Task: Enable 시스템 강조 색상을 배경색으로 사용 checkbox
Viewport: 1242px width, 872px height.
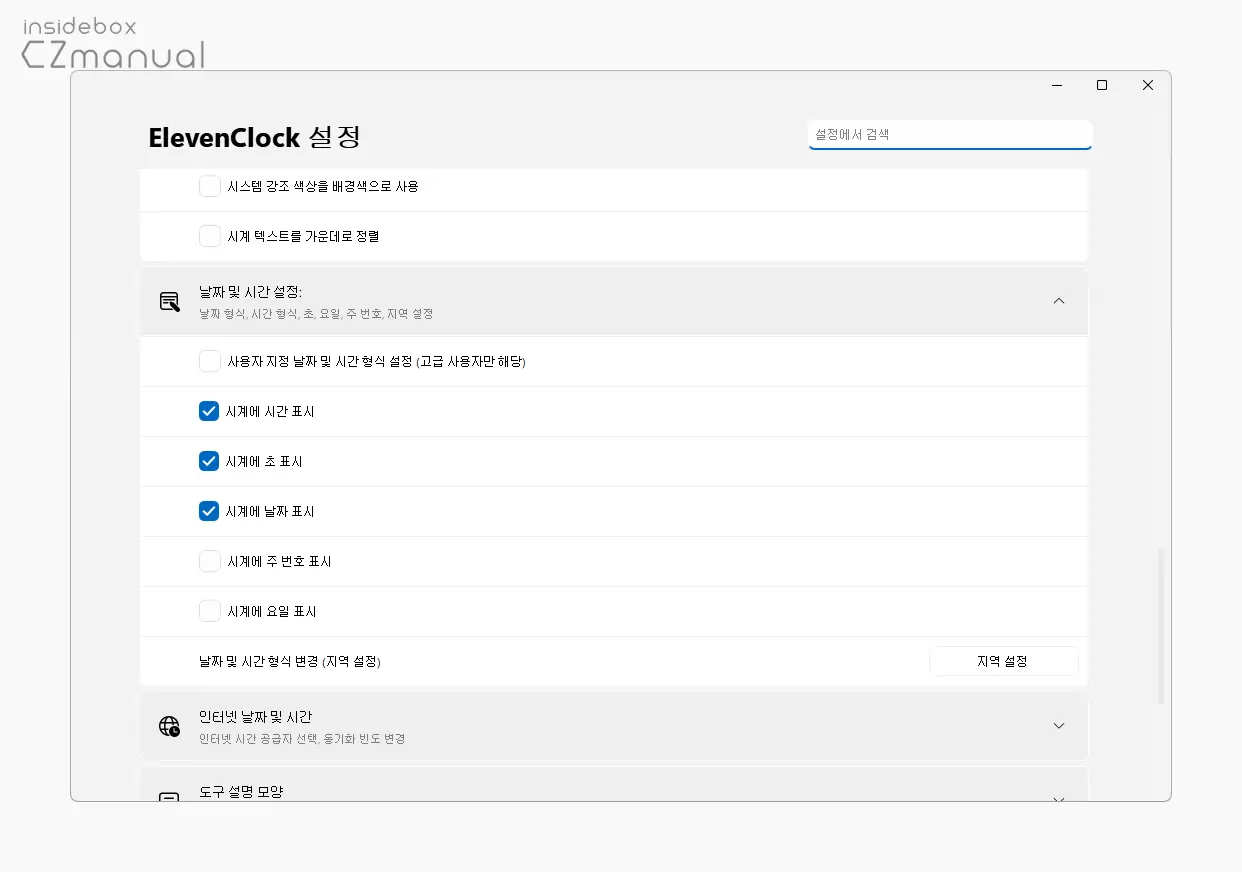Action: pyautogui.click(x=209, y=186)
